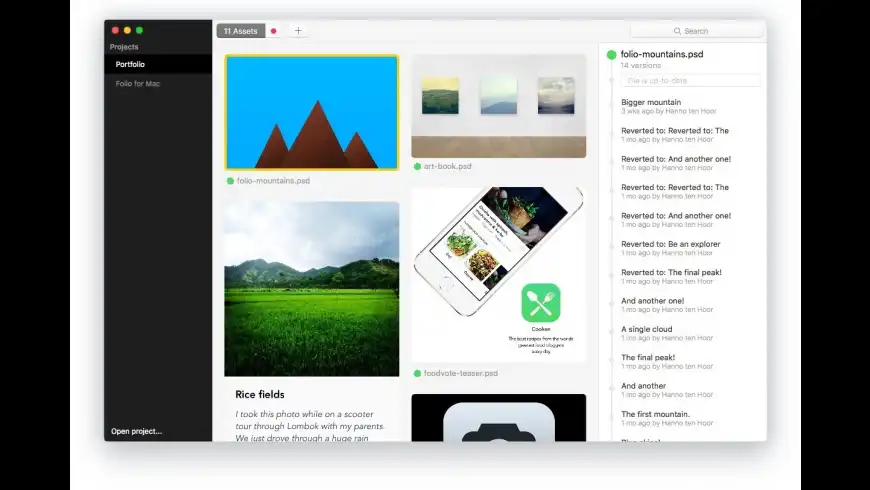The width and height of the screenshot is (870, 490).
Task: Open the Portfolio project
Action: [158, 64]
